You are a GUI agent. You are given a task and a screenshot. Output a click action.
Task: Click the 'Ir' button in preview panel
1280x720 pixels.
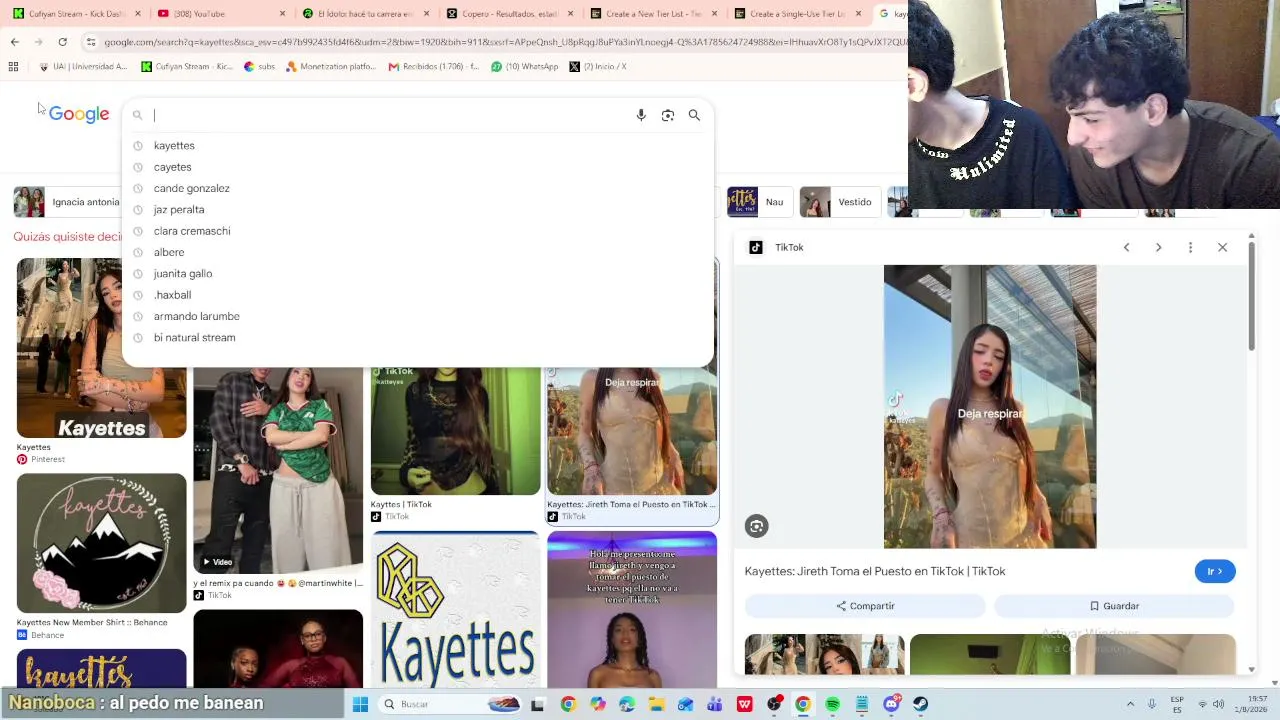pyautogui.click(x=1215, y=571)
